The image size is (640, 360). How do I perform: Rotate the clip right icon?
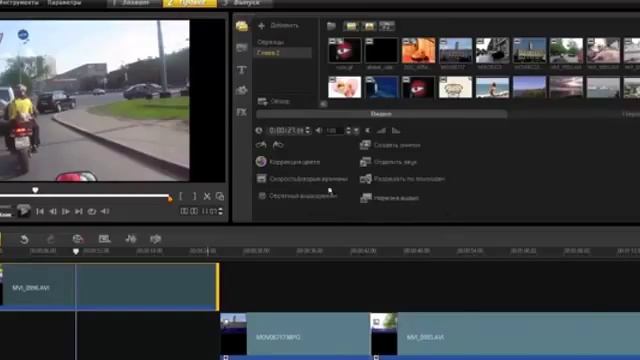278,145
